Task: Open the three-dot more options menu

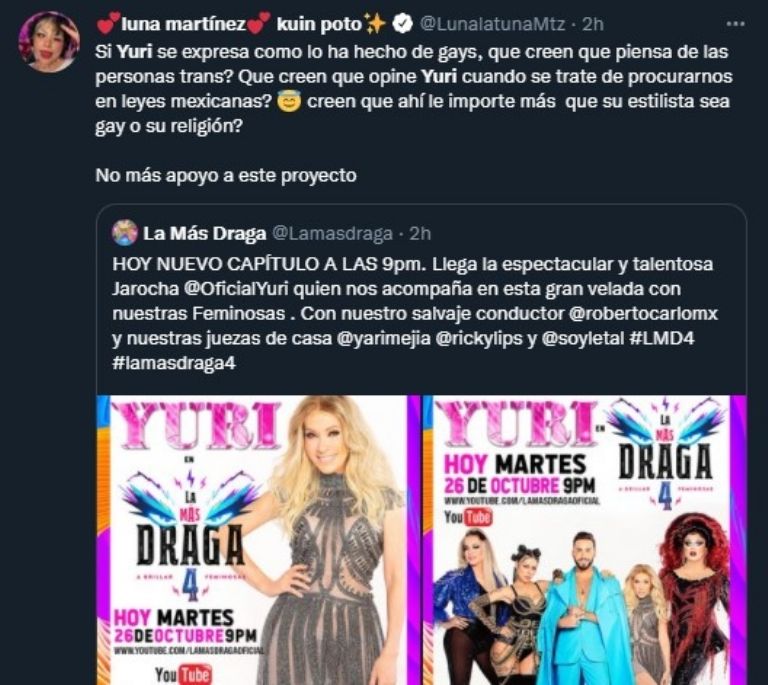Action: (x=735, y=23)
